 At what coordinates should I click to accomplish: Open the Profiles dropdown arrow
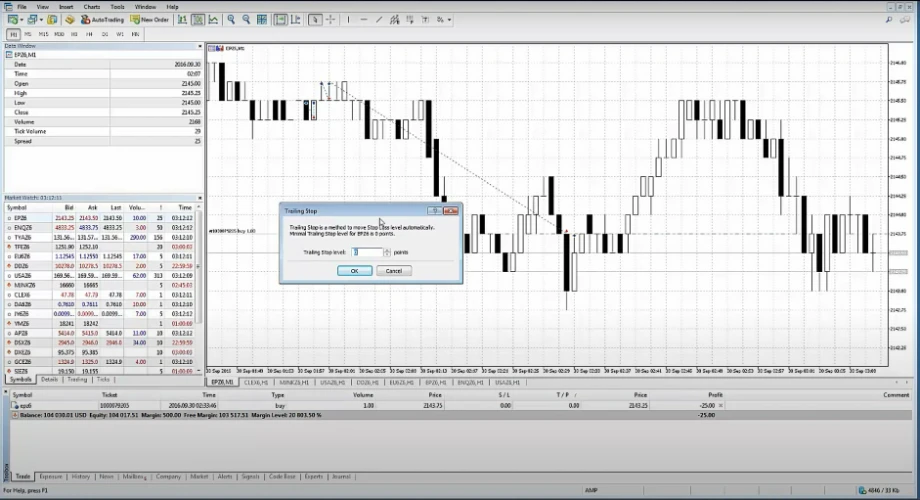(40, 20)
